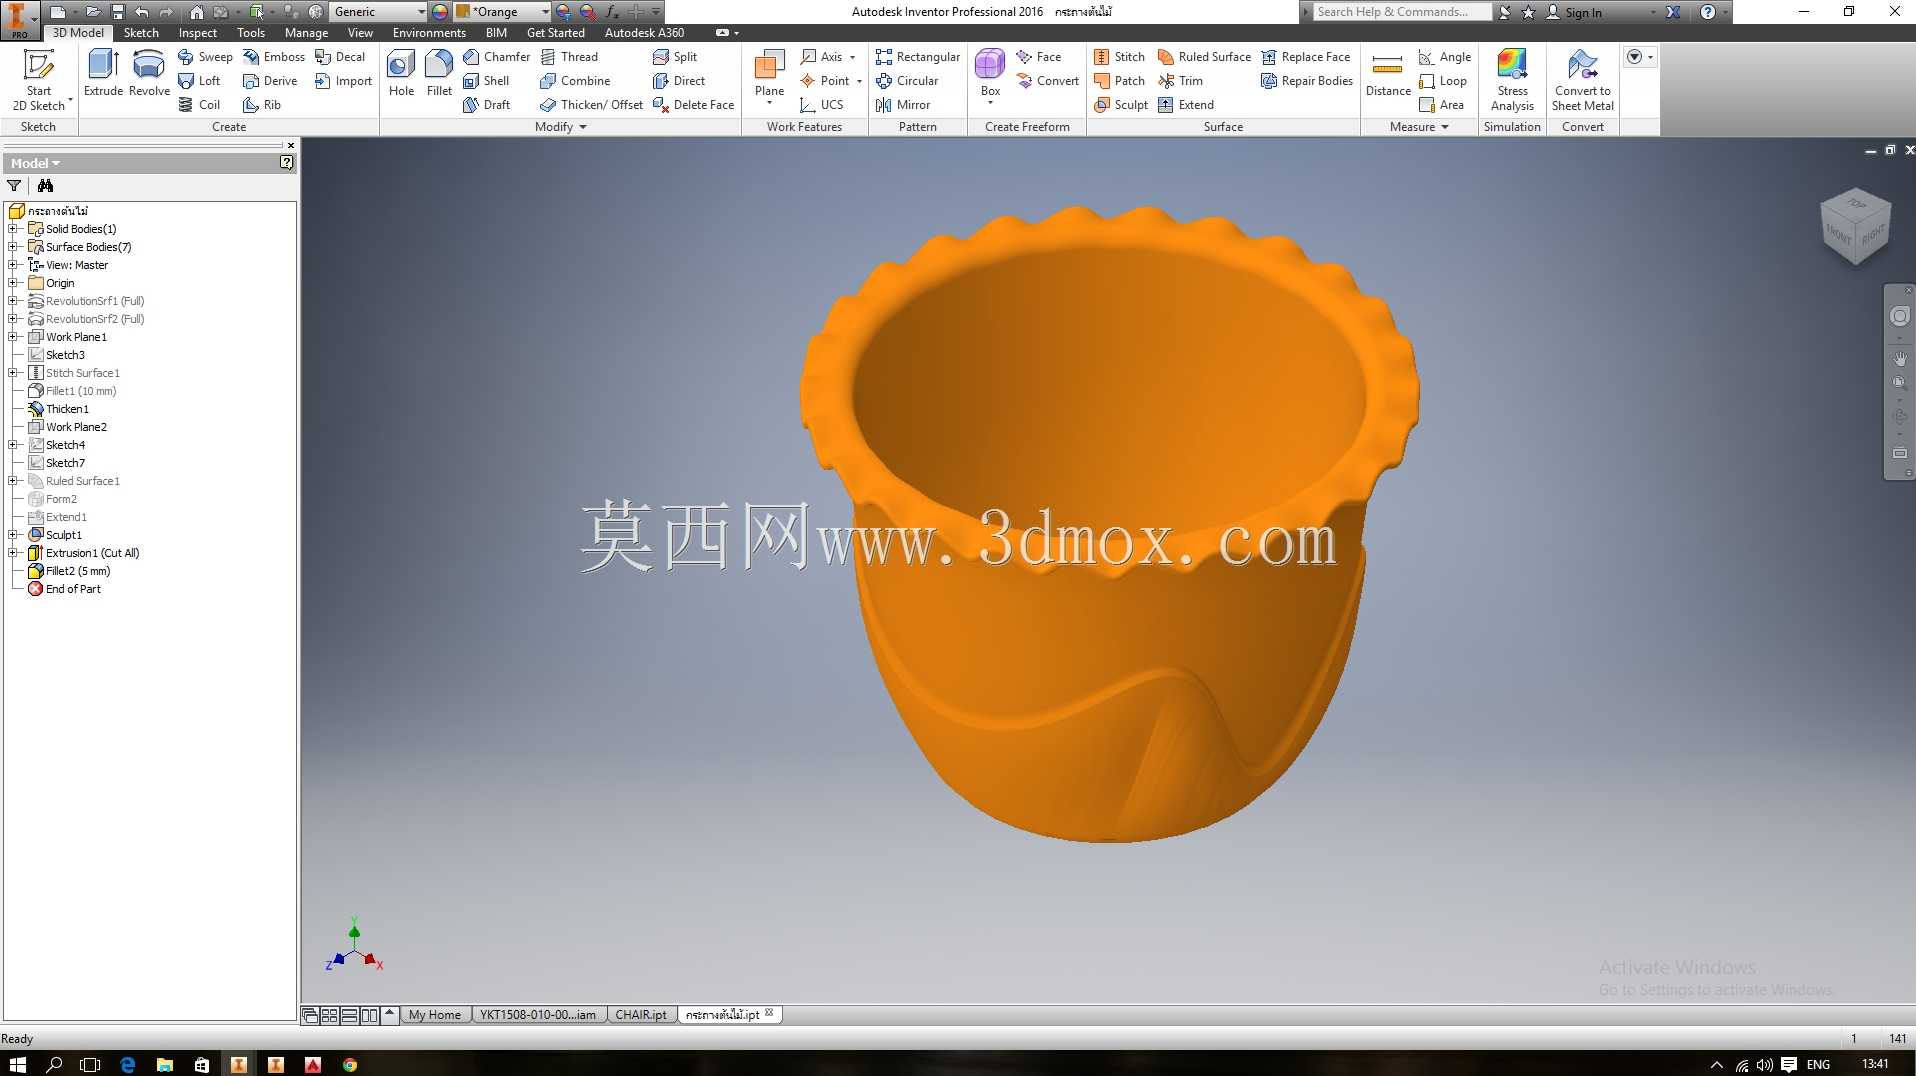Image resolution: width=1916 pixels, height=1076 pixels.
Task: Select the Revolve tool
Action: (x=149, y=73)
